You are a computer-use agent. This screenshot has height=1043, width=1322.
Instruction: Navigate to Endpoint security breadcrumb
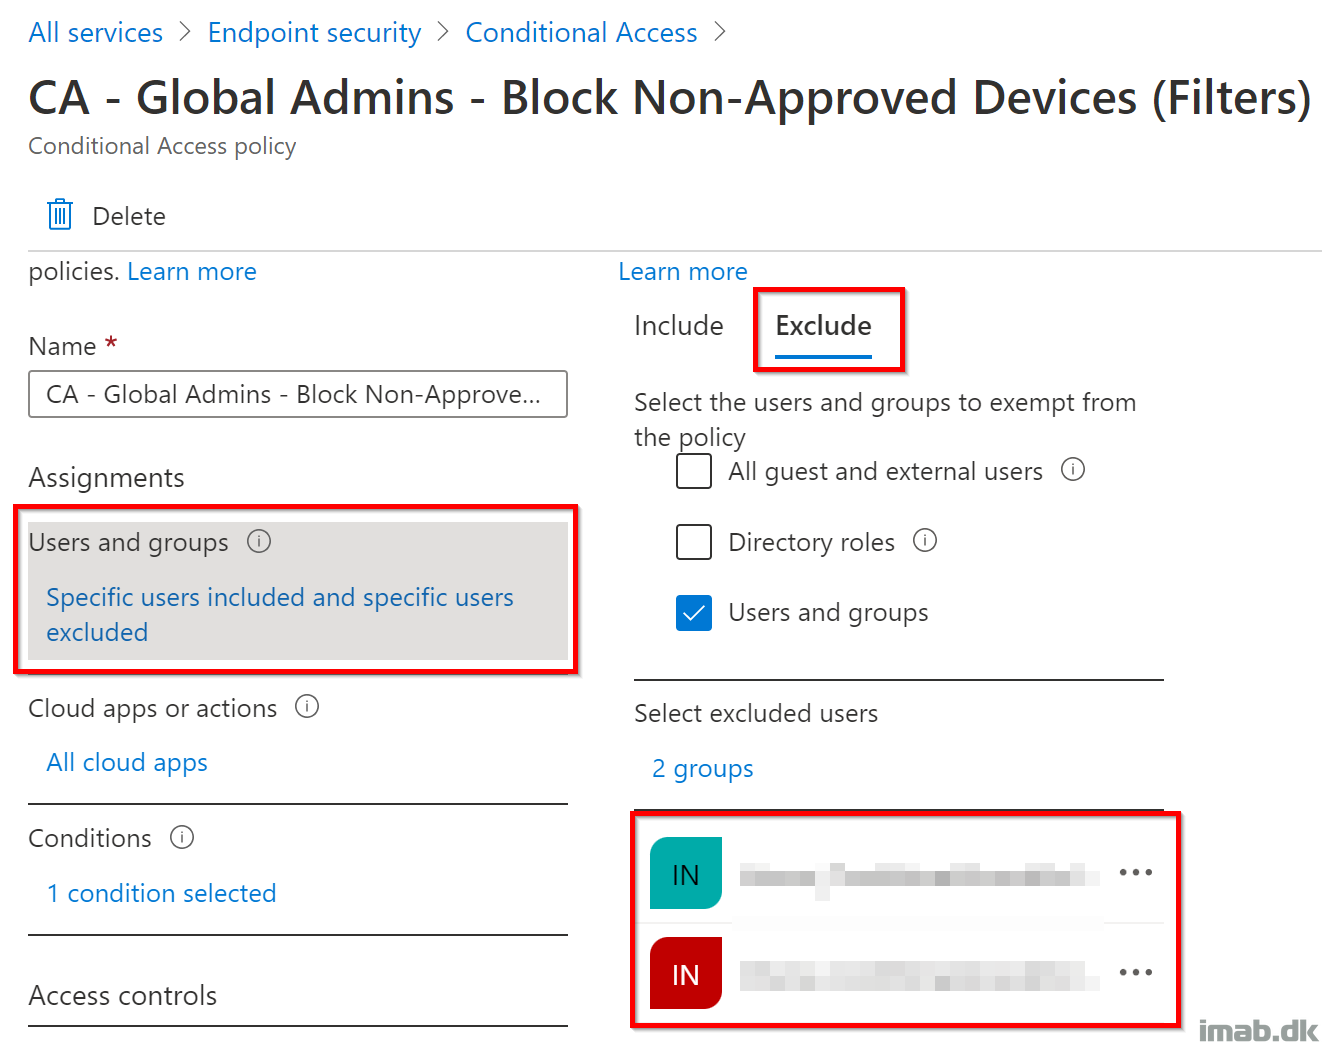pos(314,33)
